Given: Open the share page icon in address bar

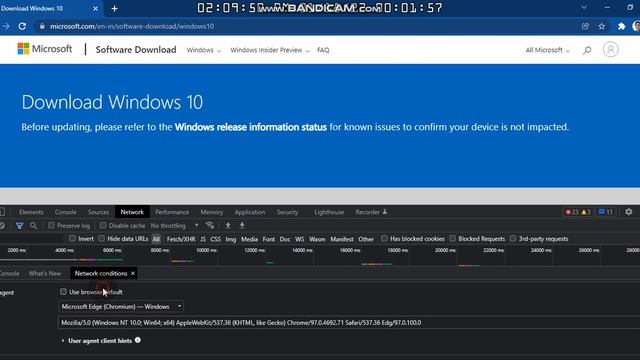Looking at the screenshot, I should pyautogui.click(x=585, y=26).
